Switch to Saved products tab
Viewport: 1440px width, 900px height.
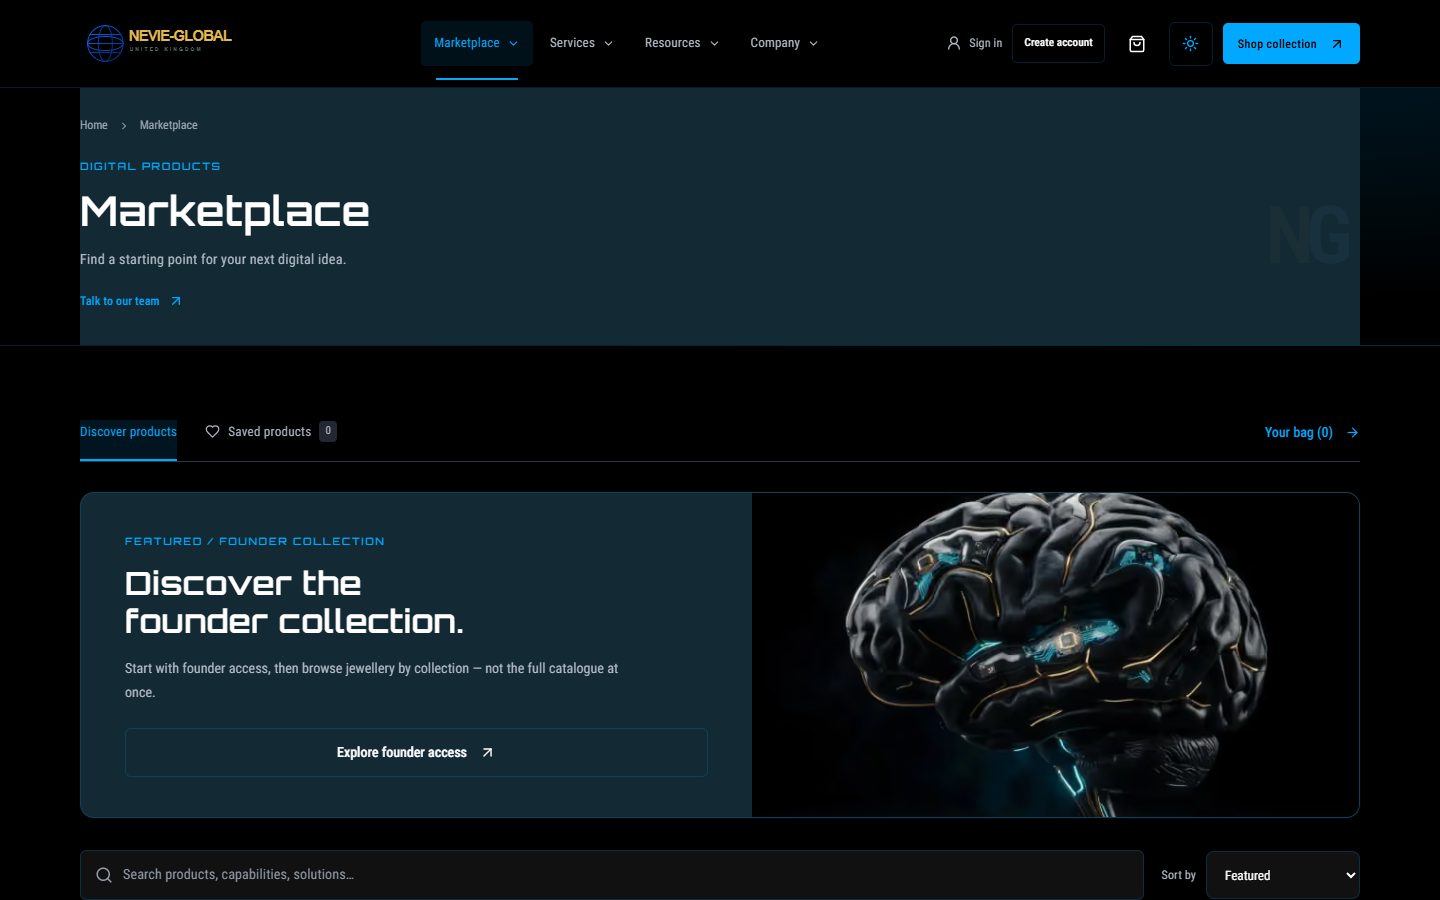point(270,432)
